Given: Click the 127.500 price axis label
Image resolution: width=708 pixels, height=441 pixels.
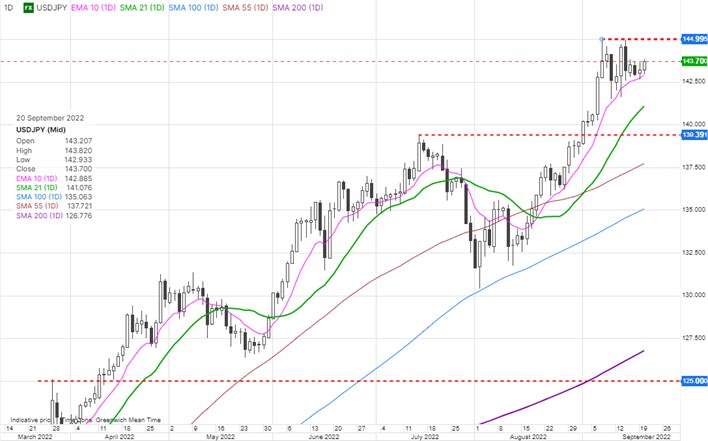Looking at the screenshot, I should click(694, 338).
